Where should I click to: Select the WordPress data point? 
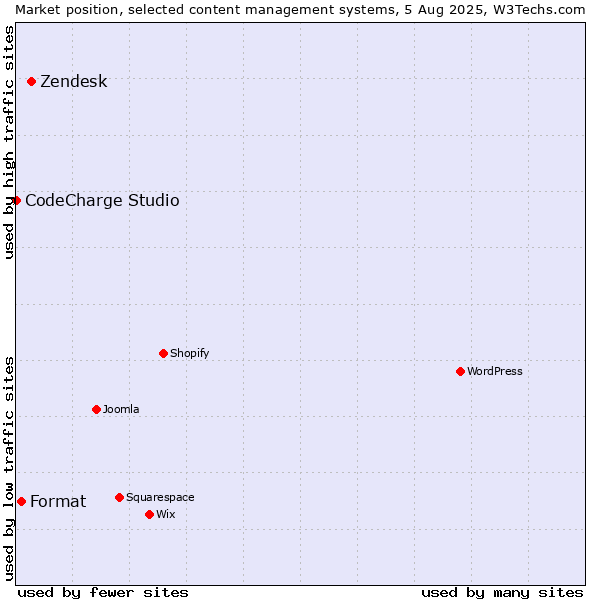pos(460,371)
